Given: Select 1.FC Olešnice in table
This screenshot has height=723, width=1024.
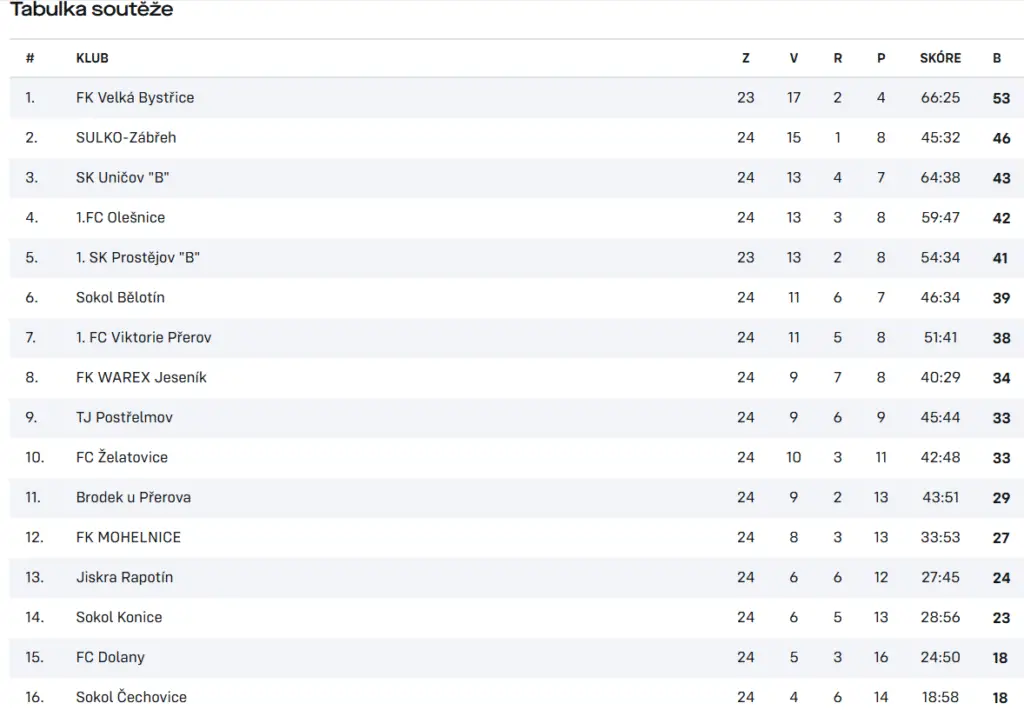Looking at the screenshot, I should click(x=120, y=218).
